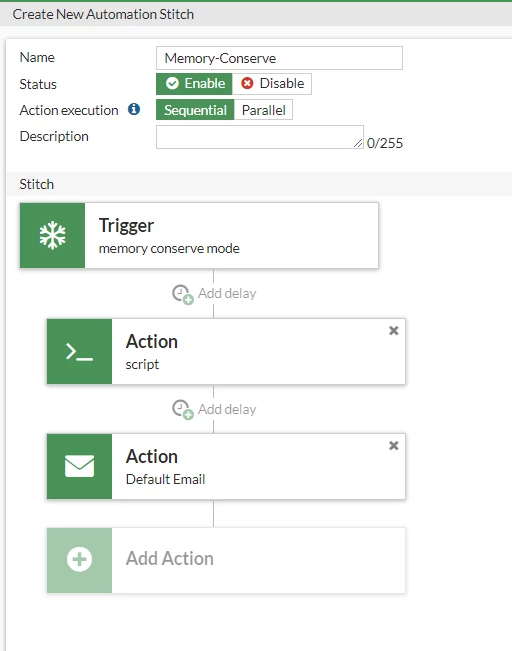Image resolution: width=512 pixels, height=651 pixels.
Task: Open the Action script card
Action: coord(226,351)
